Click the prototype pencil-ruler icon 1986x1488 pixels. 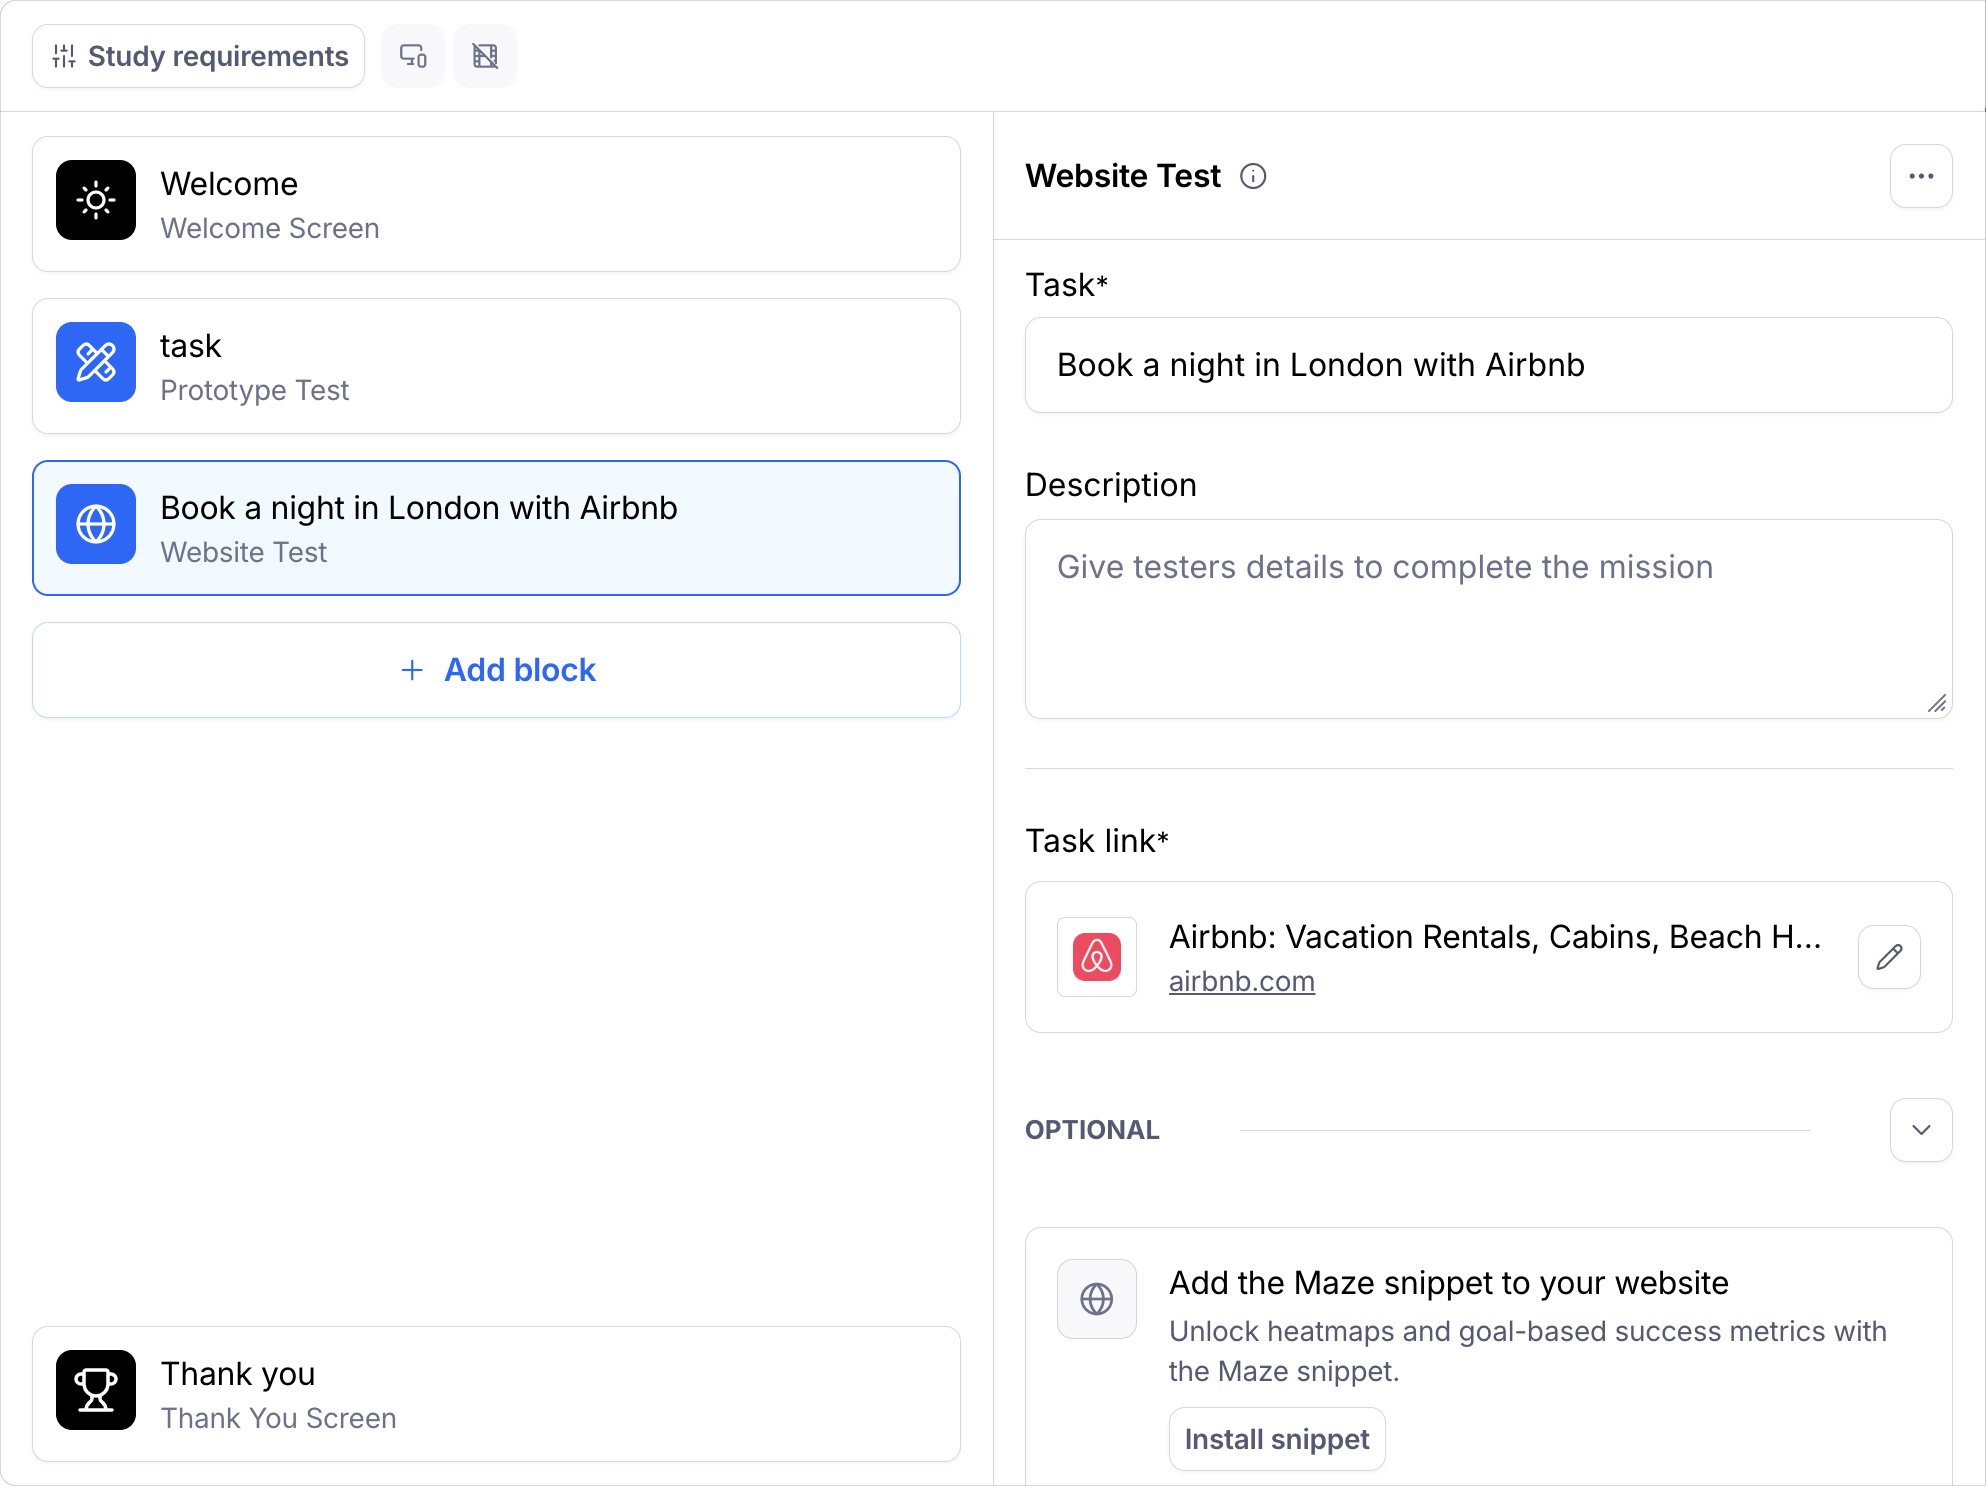pyautogui.click(x=96, y=362)
